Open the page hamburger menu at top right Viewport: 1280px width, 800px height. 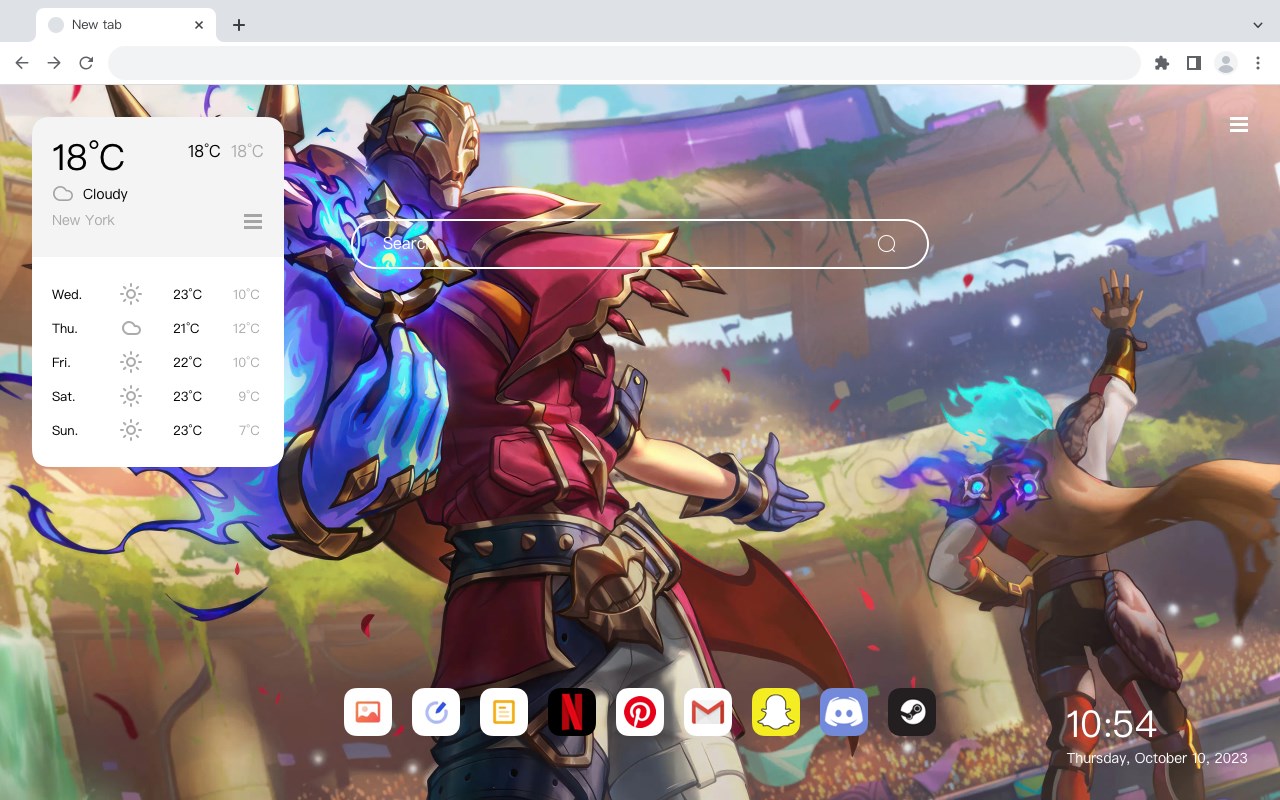pos(1239,125)
